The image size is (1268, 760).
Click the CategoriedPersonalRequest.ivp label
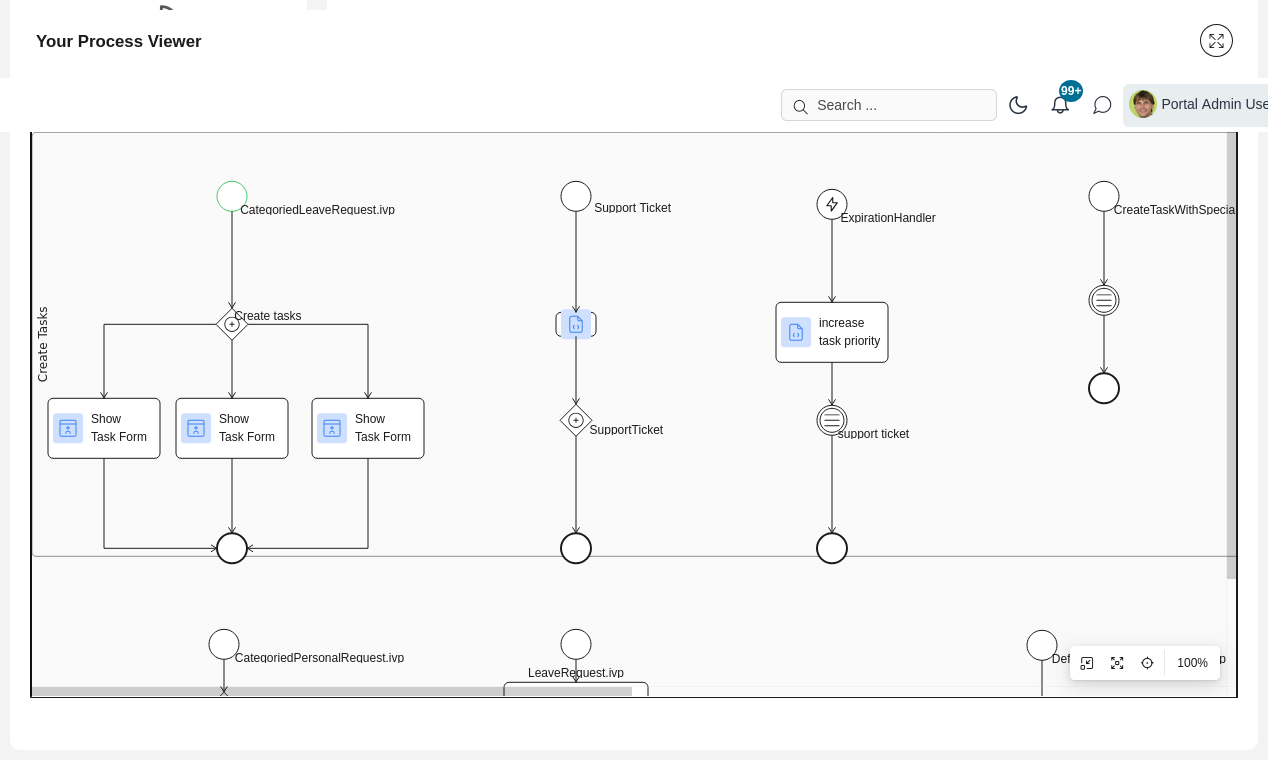(319, 658)
